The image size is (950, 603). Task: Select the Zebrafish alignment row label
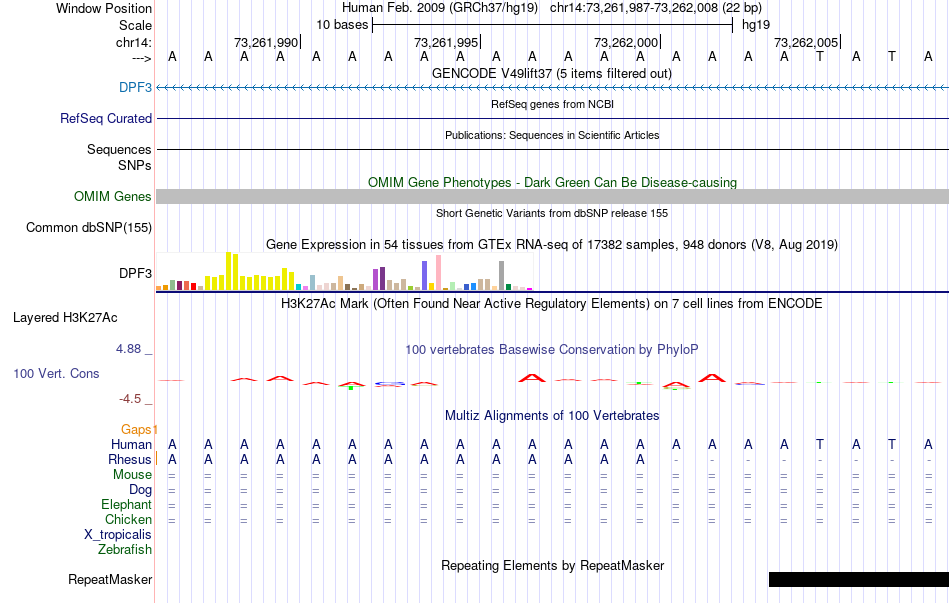[x=125, y=550]
